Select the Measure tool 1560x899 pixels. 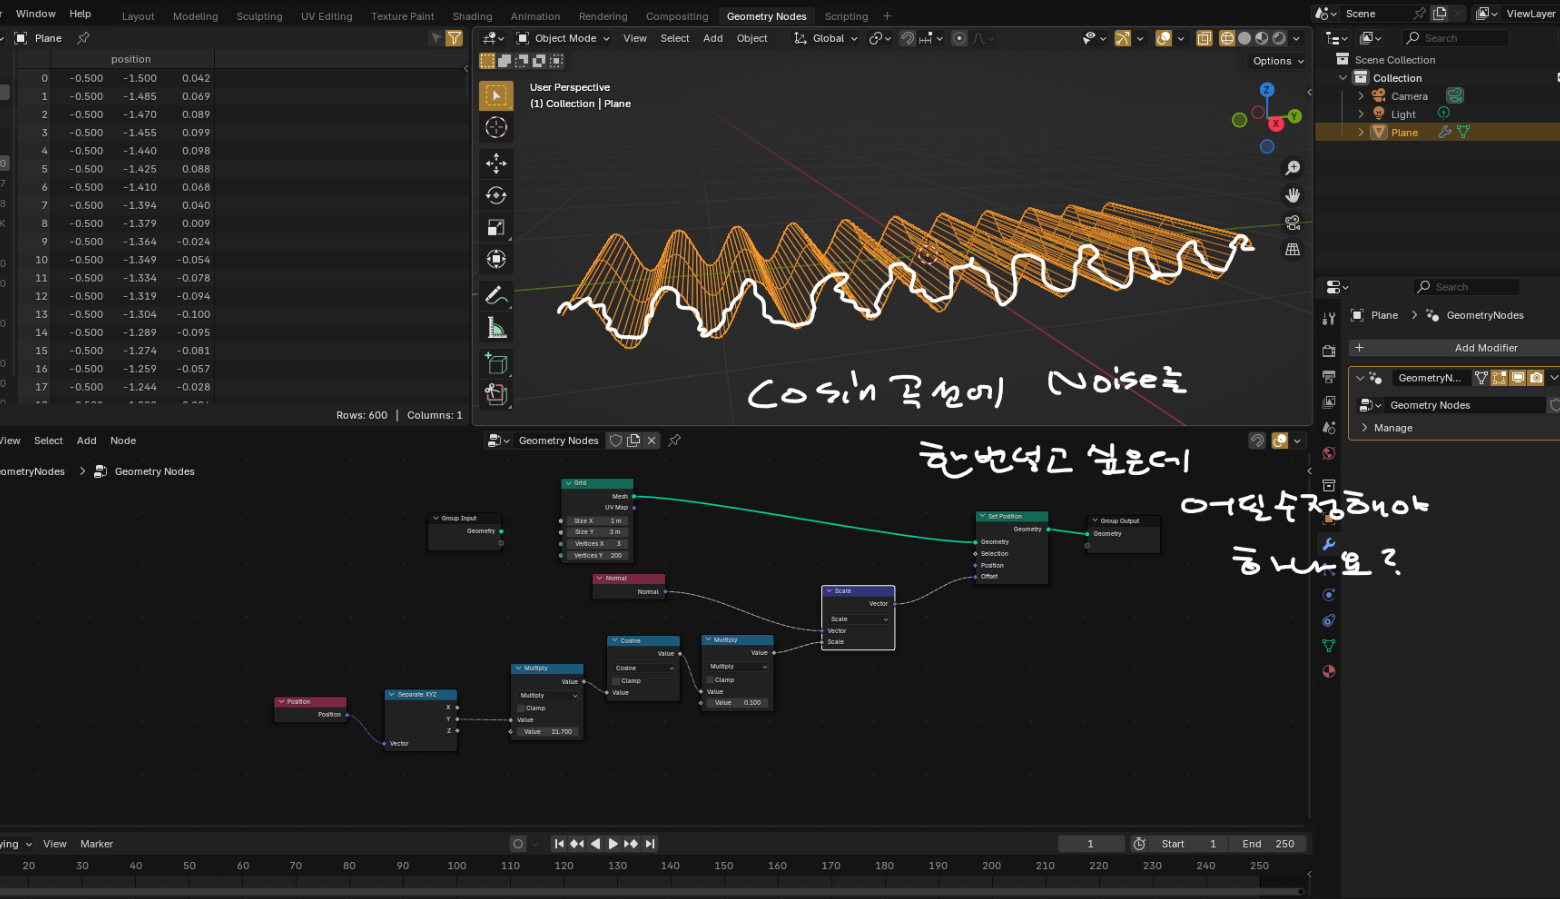[496, 328]
